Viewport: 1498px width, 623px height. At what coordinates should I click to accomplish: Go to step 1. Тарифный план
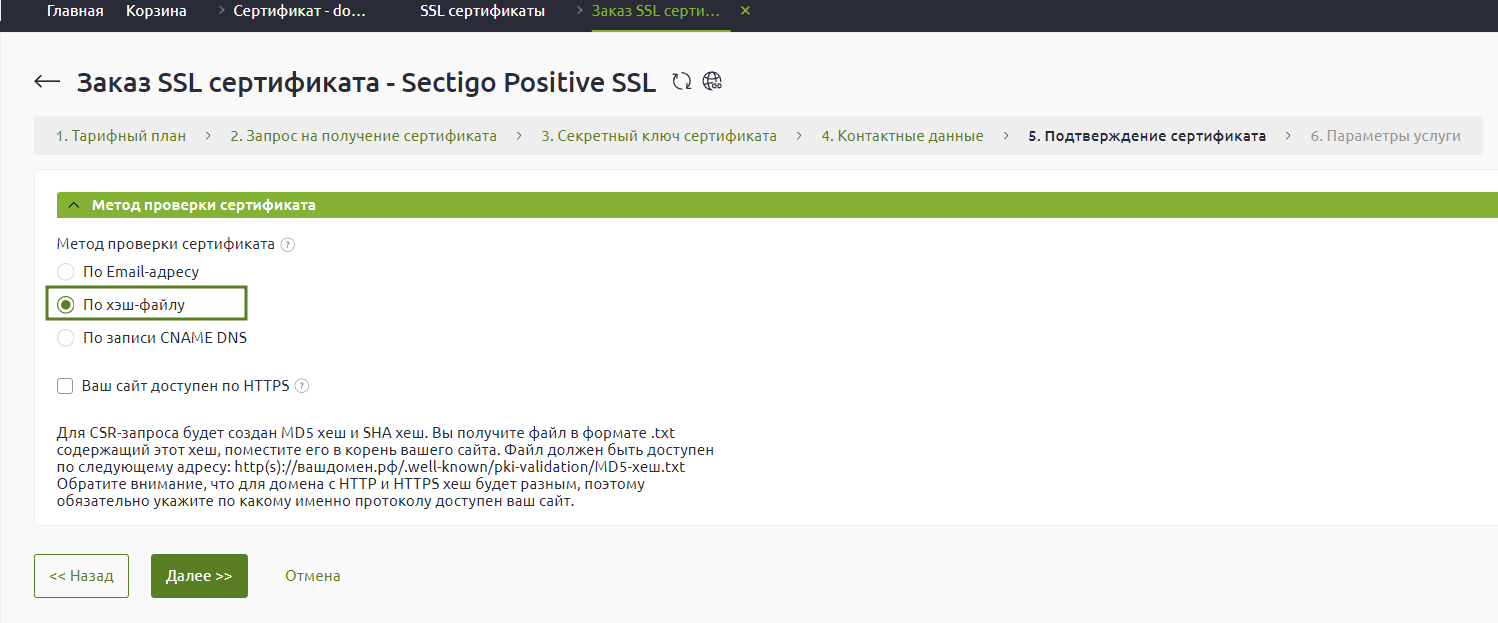[x=121, y=136]
